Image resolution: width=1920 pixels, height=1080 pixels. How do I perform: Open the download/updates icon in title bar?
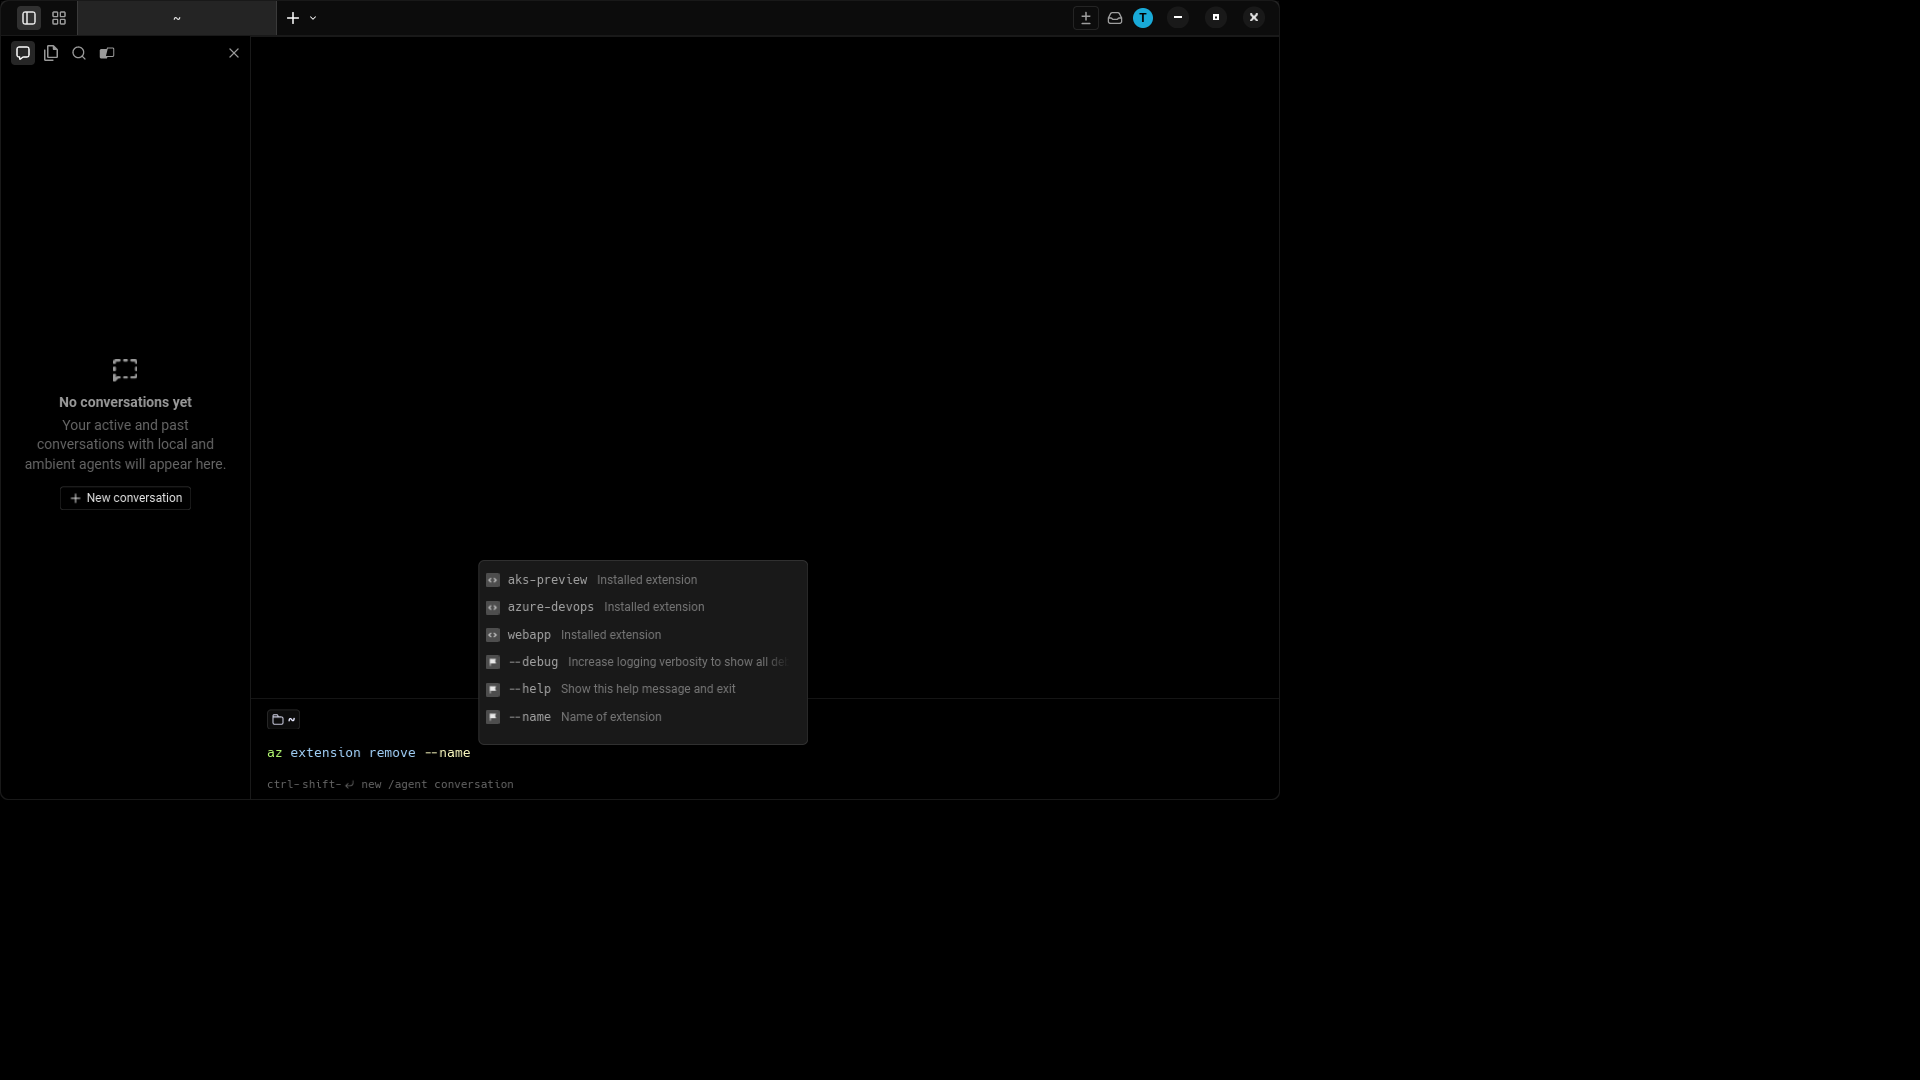pyautogui.click(x=1086, y=18)
